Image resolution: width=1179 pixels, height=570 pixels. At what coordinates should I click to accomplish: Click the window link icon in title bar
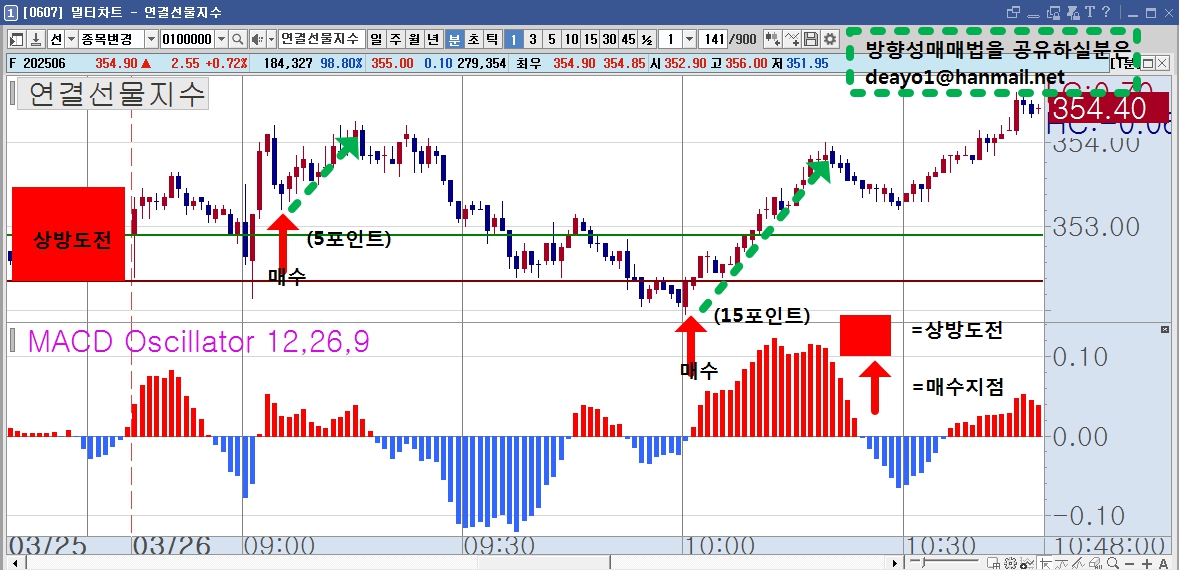point(1014,12)
